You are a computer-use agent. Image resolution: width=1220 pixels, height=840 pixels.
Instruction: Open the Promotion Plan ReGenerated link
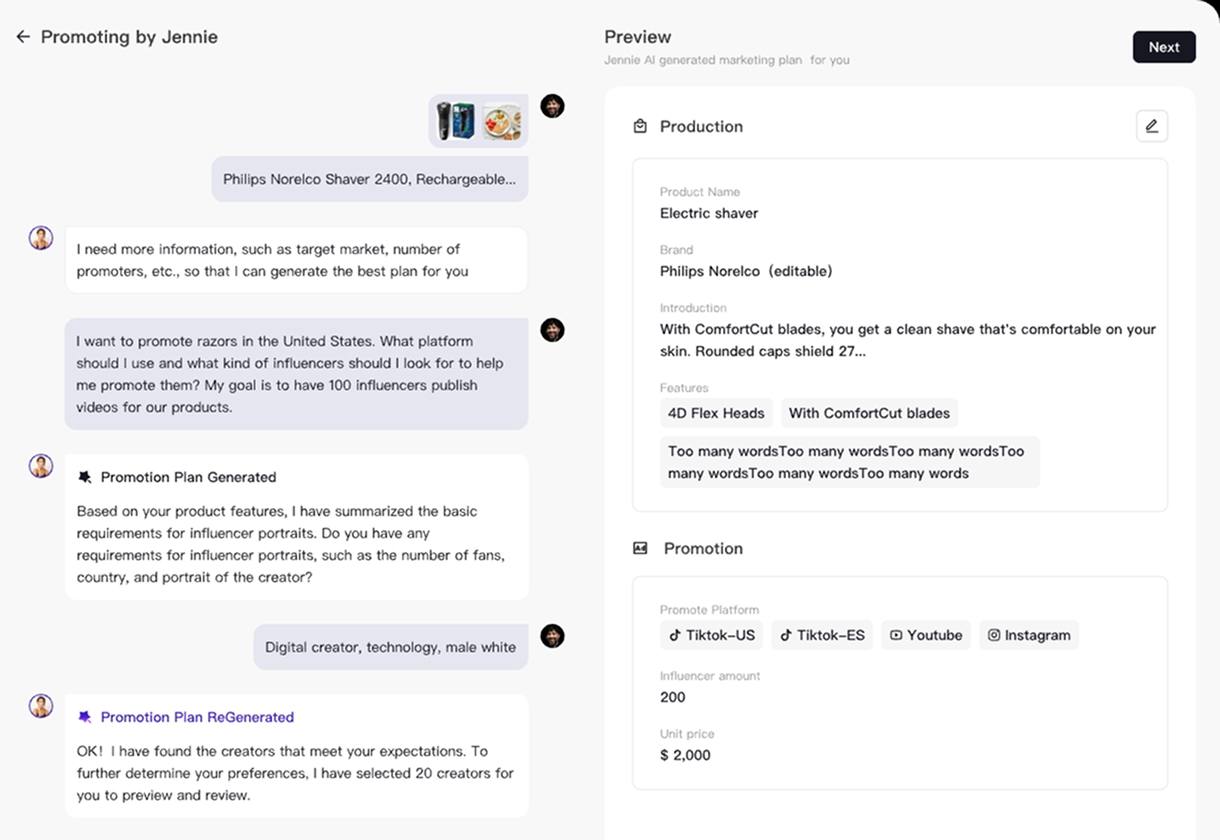click(197, 717)
